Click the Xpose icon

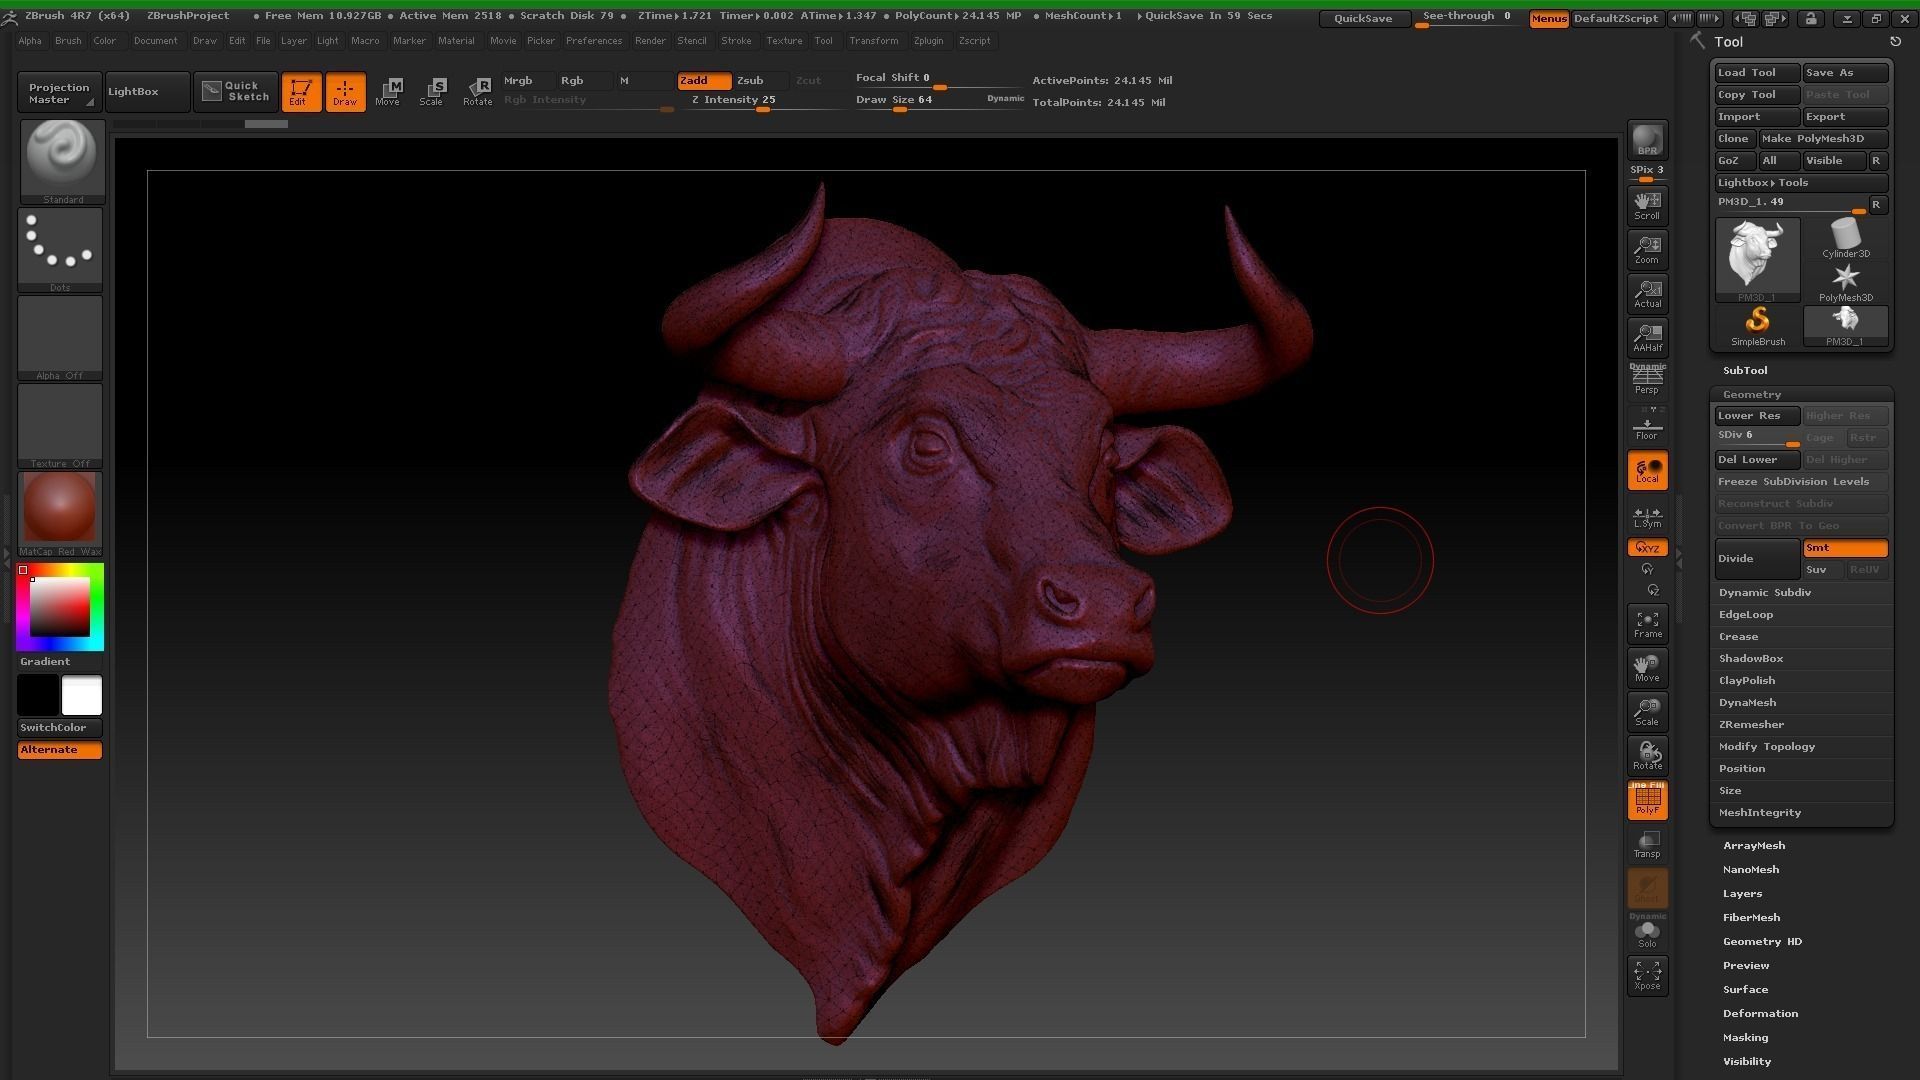click(x=1647, y=976)
